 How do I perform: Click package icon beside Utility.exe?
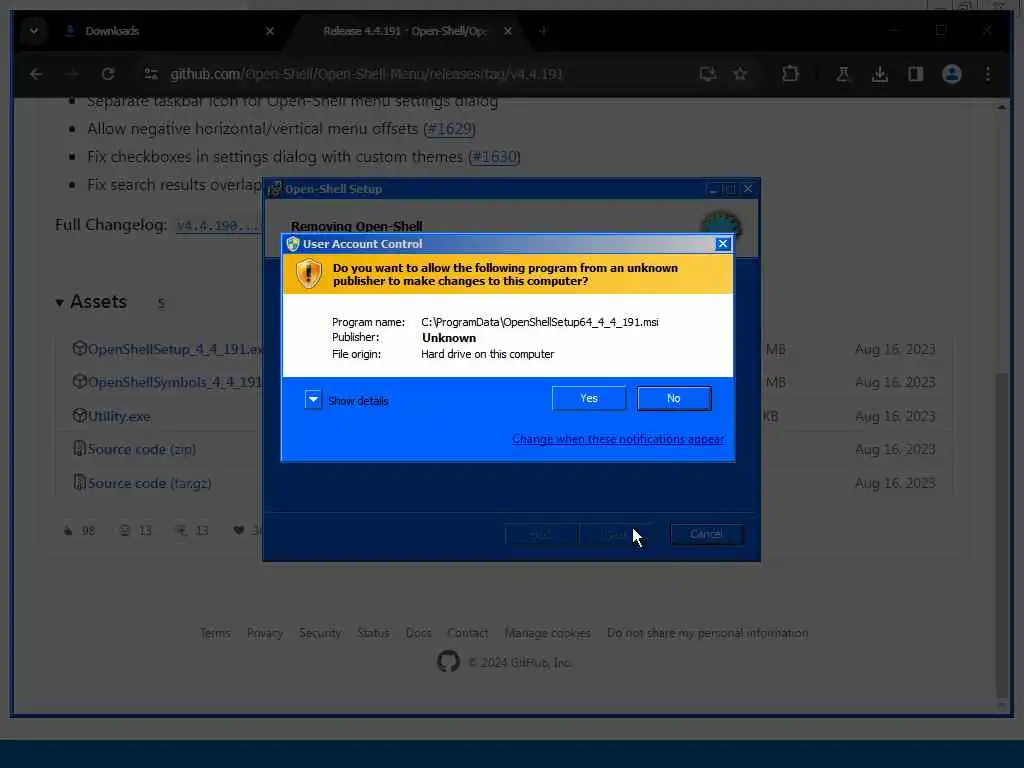pyautogui.click(x=79, y=415)
